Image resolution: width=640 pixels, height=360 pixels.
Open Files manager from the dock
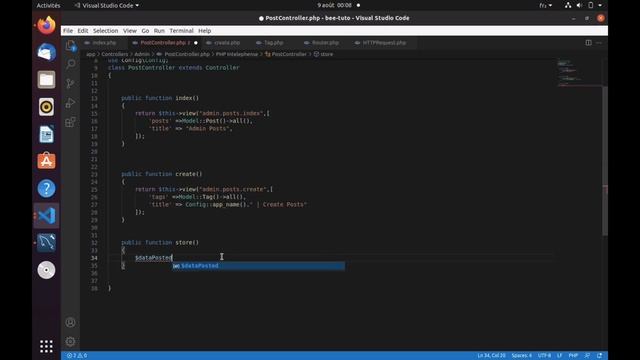47,80
